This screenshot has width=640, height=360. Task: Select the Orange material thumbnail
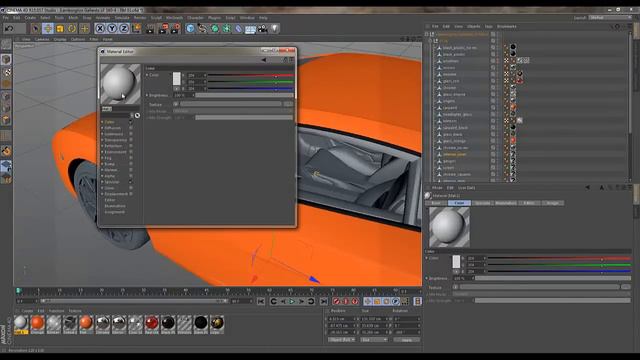pyautogui.click(x=37, y=324)
